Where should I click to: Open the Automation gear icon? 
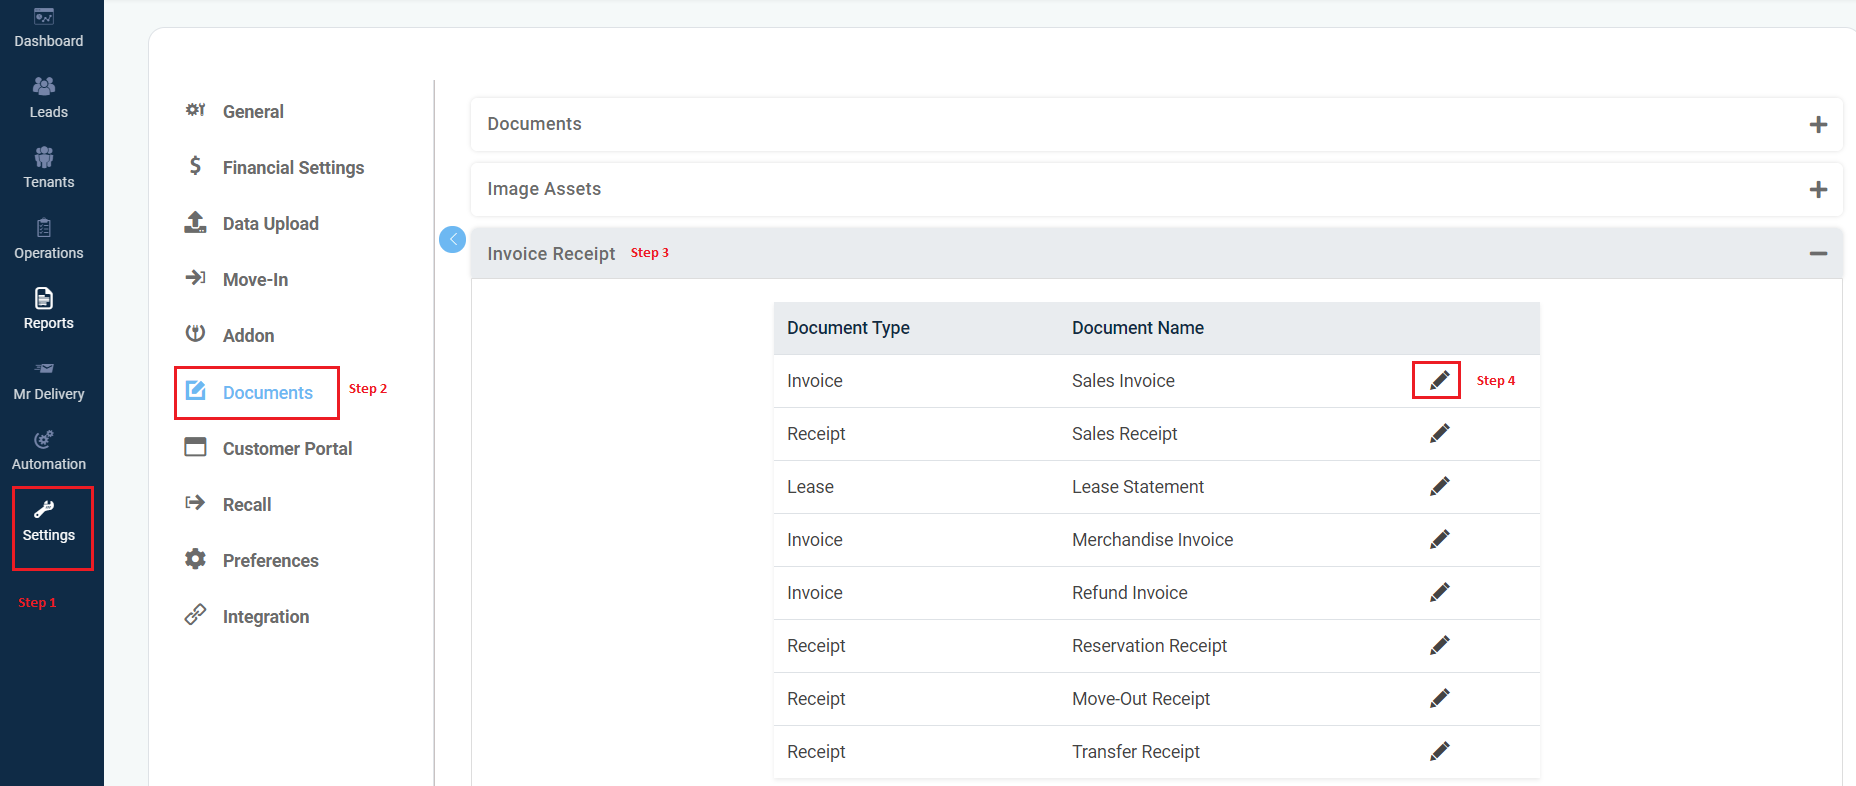pos(44,439)
